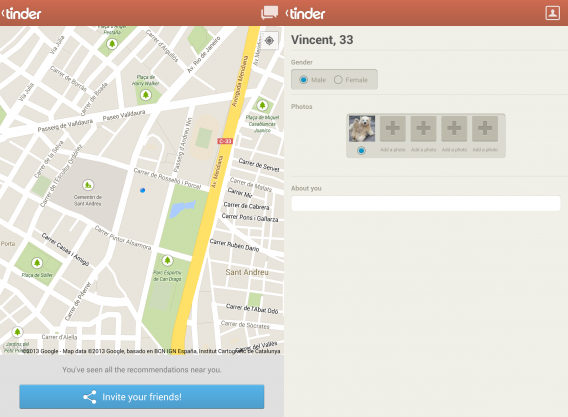Click the tree marker above Carrer d'Alella
This screenshot has width=568, height=417.
(x=17, y=331)
